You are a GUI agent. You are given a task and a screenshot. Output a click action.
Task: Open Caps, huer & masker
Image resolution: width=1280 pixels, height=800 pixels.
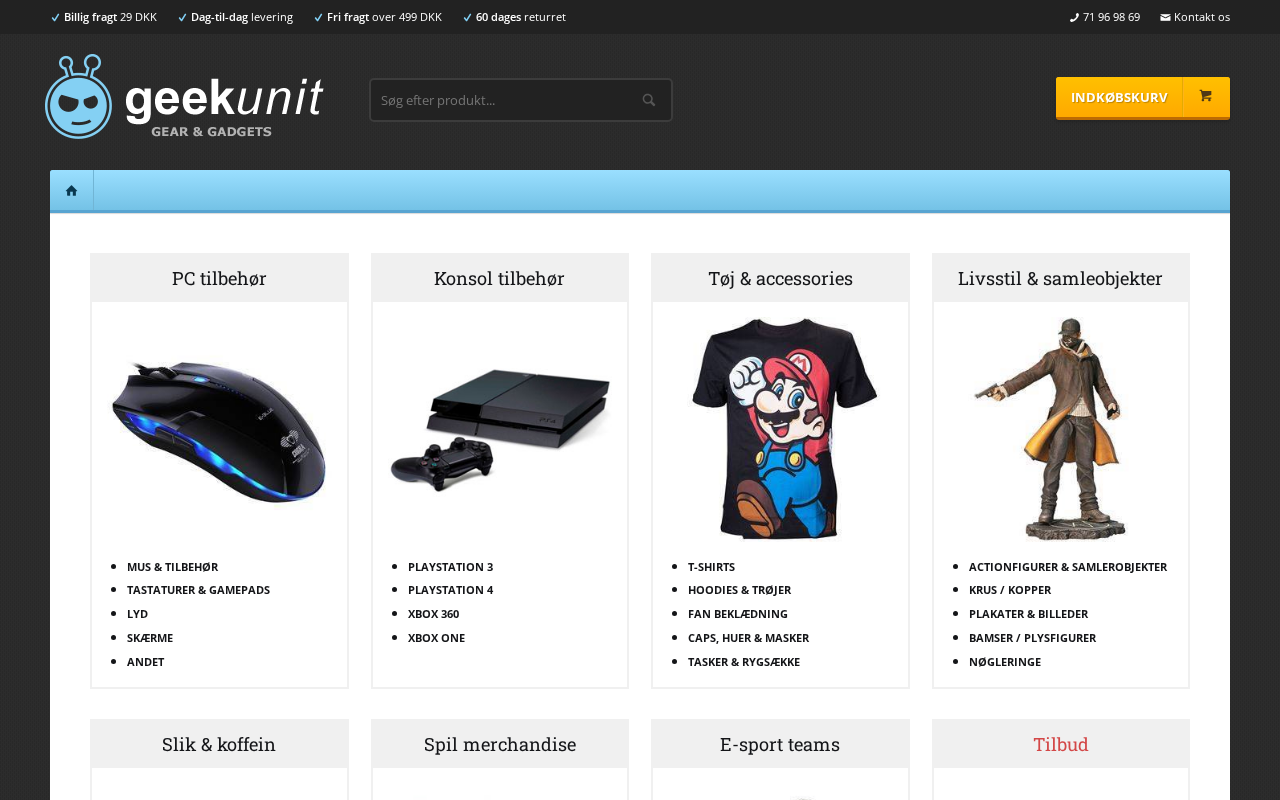[x=748, y=638]
